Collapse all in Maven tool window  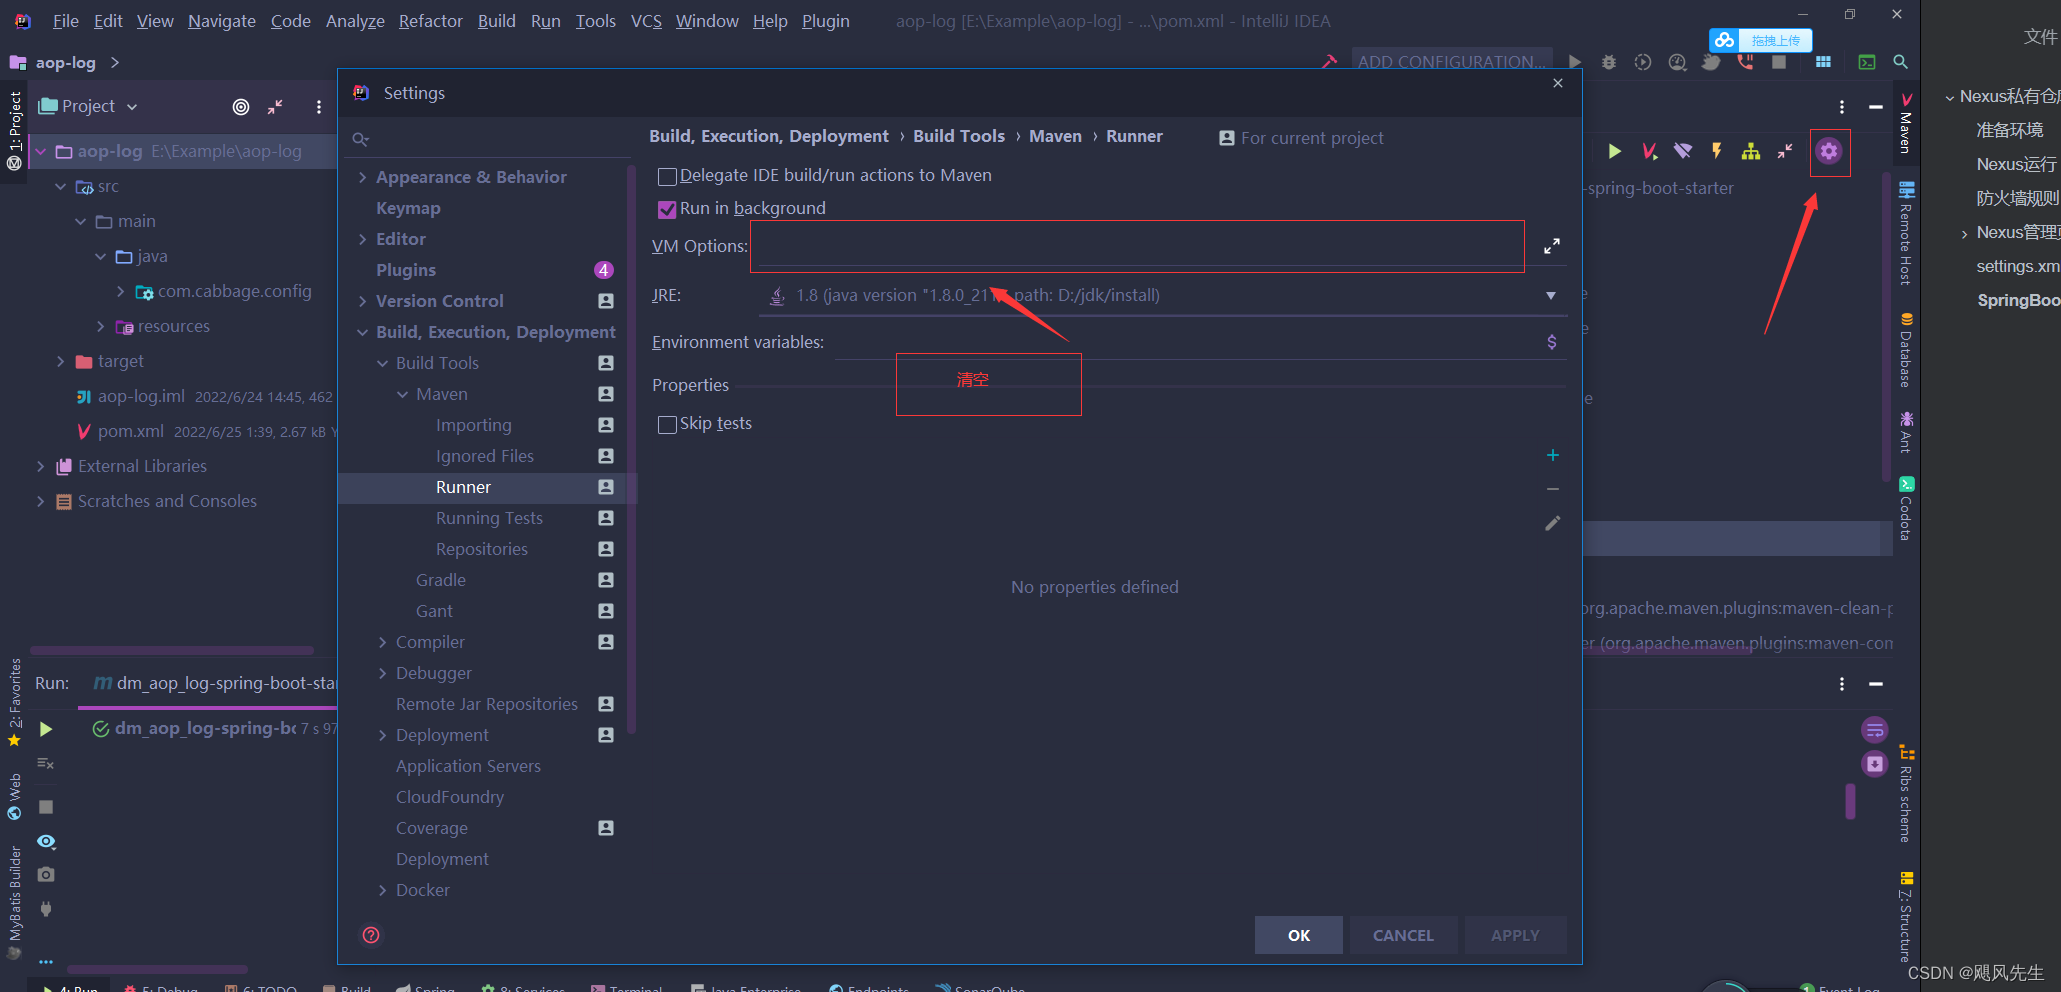(x=1785, y=151)
